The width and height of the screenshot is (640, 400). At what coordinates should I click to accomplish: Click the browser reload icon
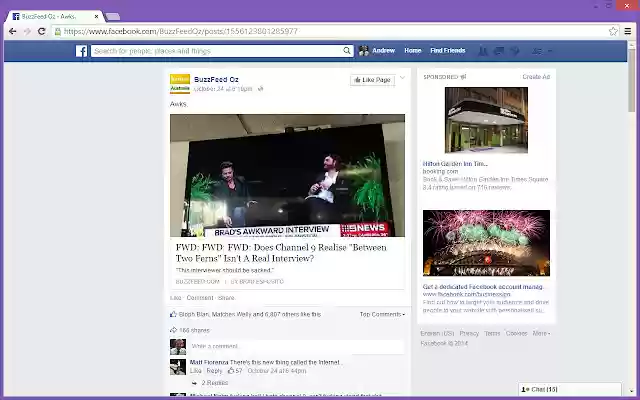pyautogui.click(x=41, y=31)
